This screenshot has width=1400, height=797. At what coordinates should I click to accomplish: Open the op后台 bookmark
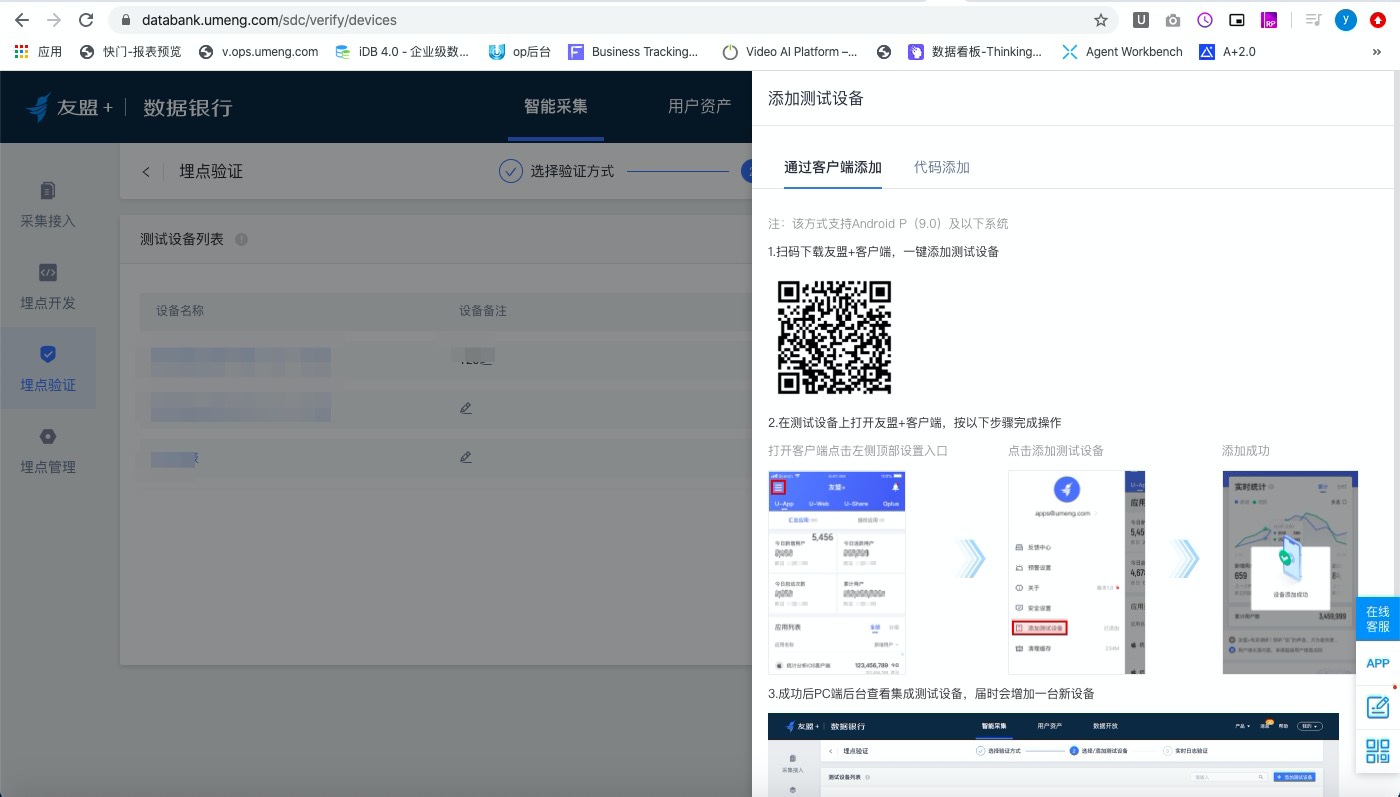point(520,52)
